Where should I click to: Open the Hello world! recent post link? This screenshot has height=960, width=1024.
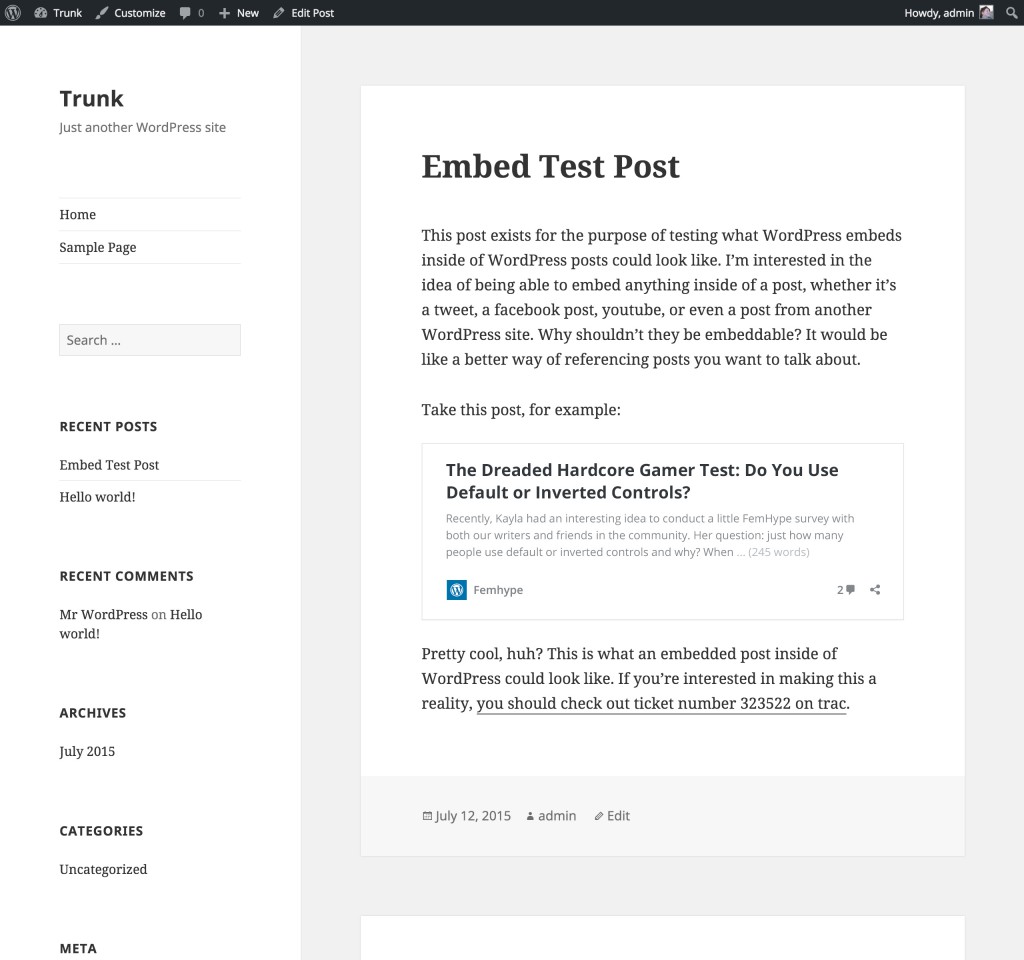point(97,497)
